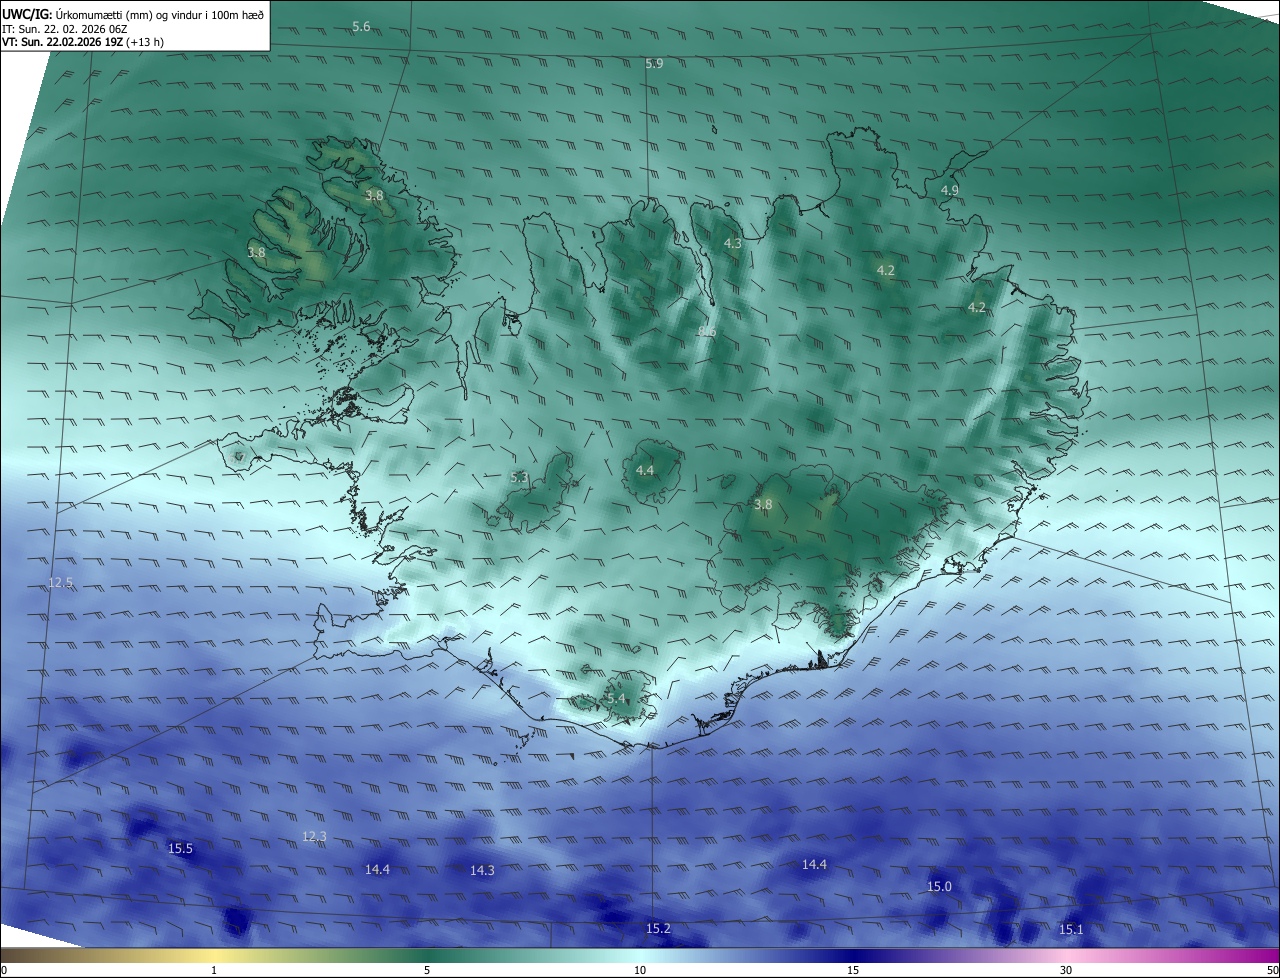Click the color scale tick label 50
The height and width of the screenshot is (978, 1280).
pyautogui.click(x=1272, y=970)
